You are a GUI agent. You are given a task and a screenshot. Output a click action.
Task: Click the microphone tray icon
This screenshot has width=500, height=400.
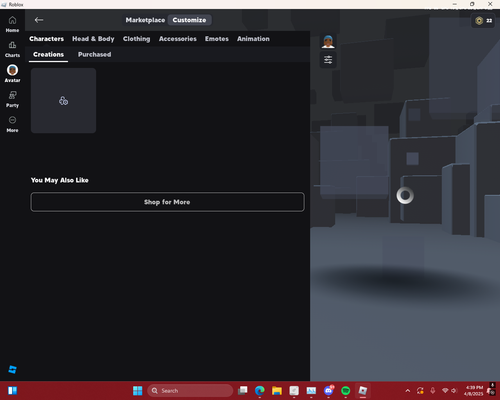click(433, 391)
